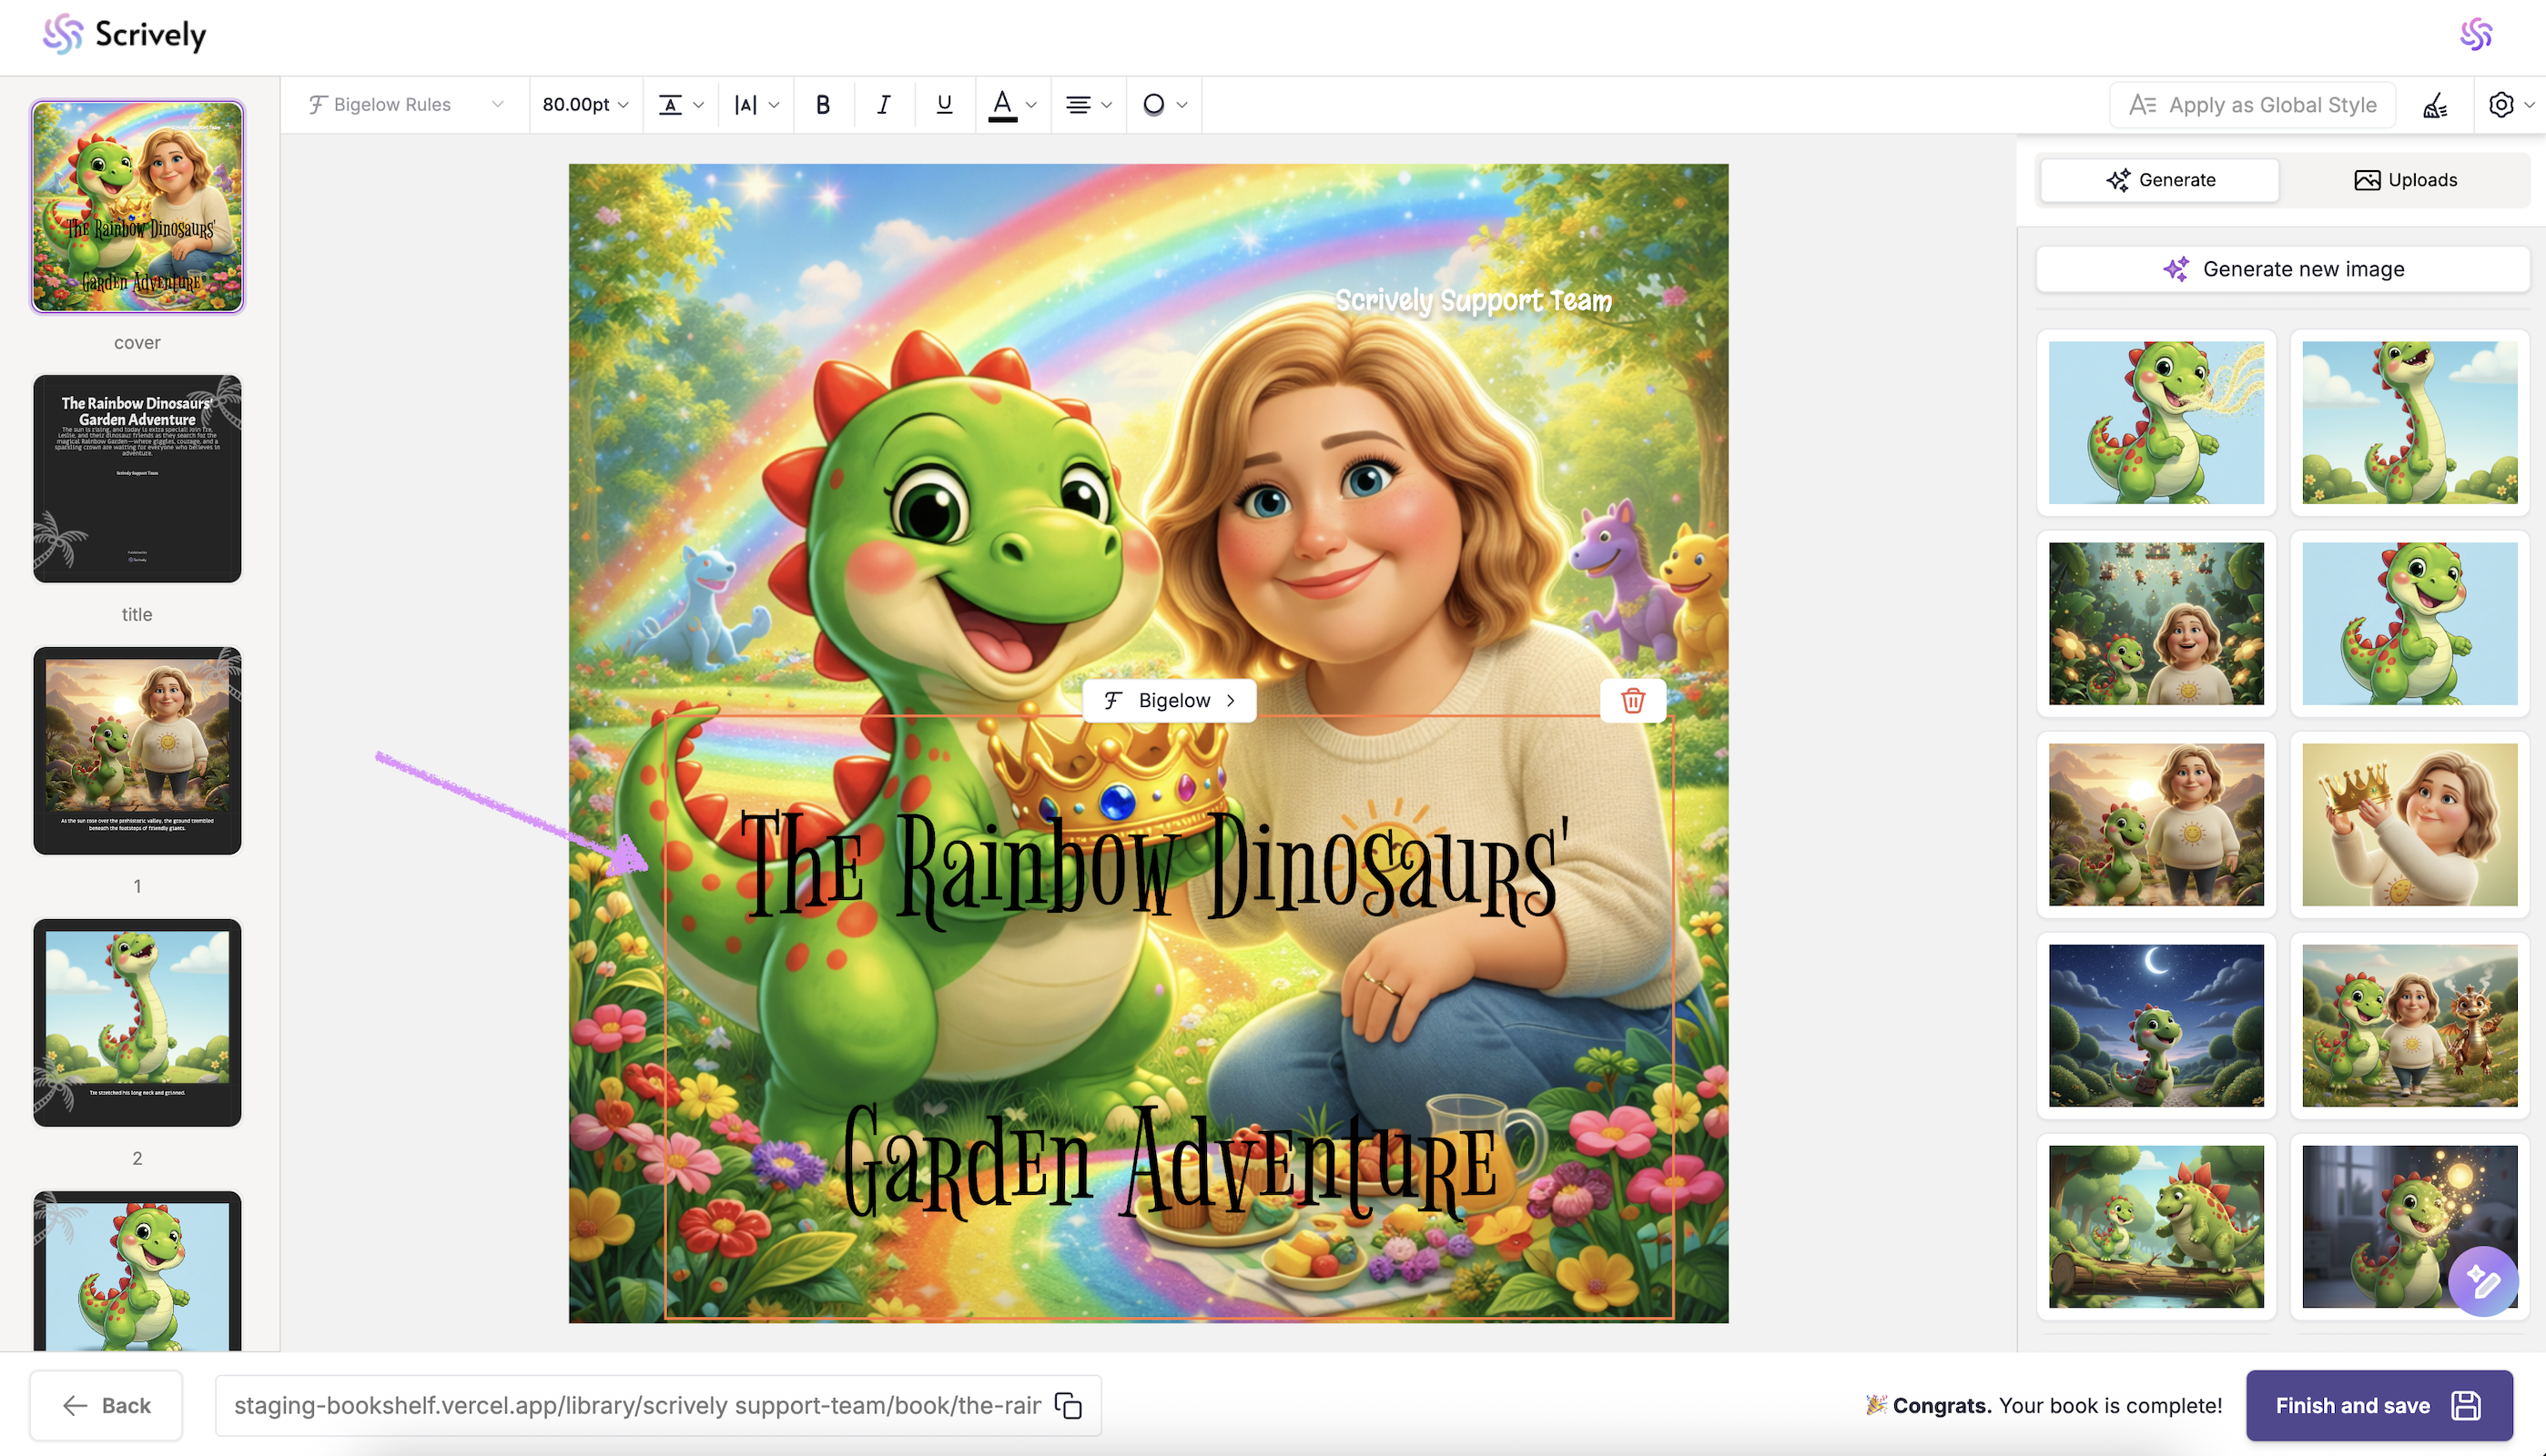Viewport: 2546px width, 1456px height.
Task: Open the Bigelow Rules font dropdown
Action: click(406, 104)
